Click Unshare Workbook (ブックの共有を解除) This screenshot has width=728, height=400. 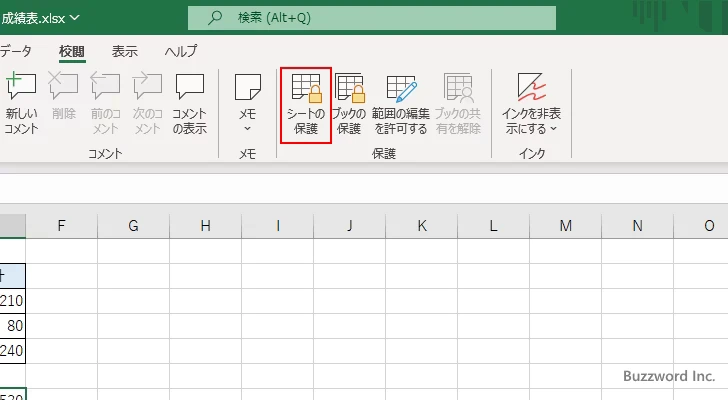(x=458, y=103)
